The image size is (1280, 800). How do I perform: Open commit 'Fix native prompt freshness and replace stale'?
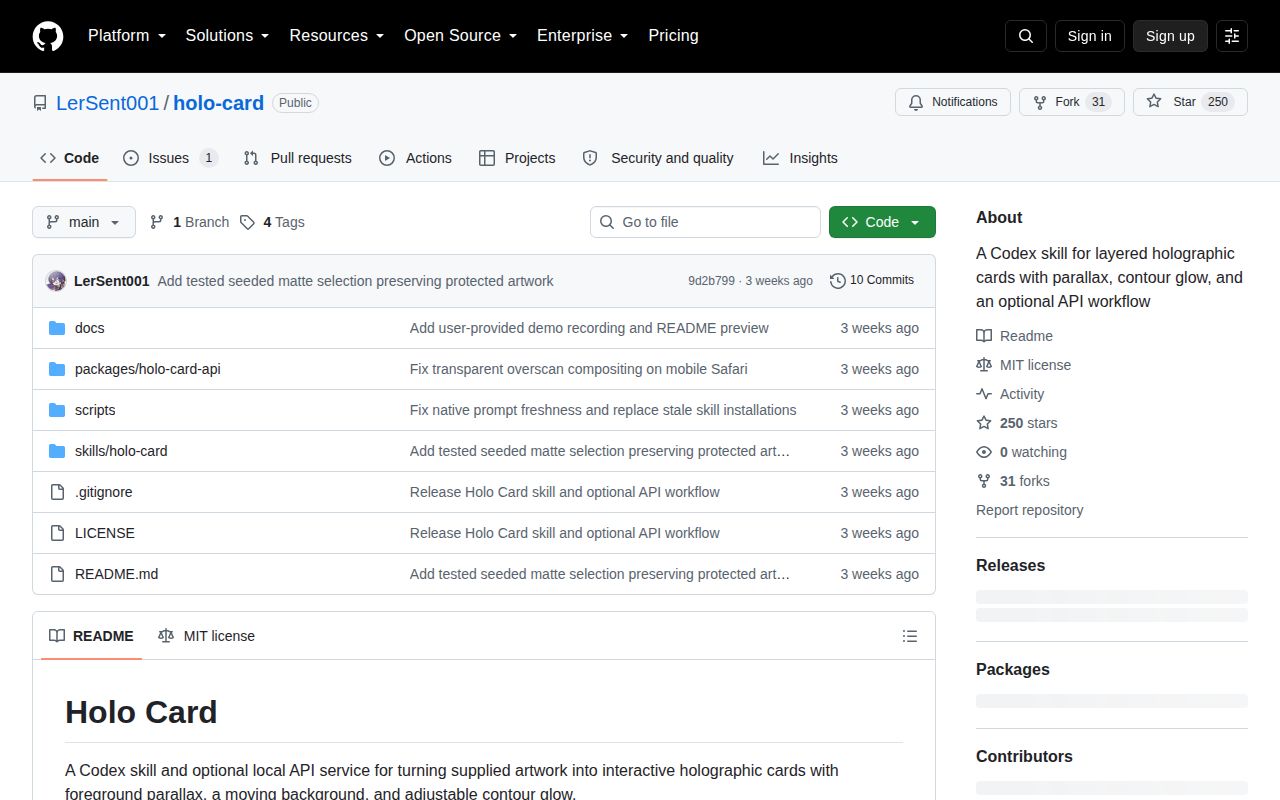(x=603, y=410)
